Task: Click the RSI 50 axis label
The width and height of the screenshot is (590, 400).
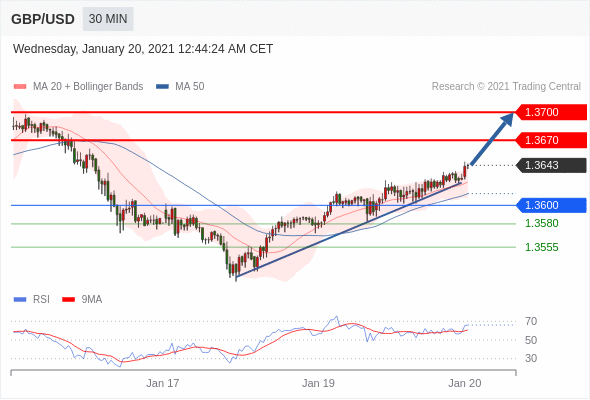Action: 531,340
